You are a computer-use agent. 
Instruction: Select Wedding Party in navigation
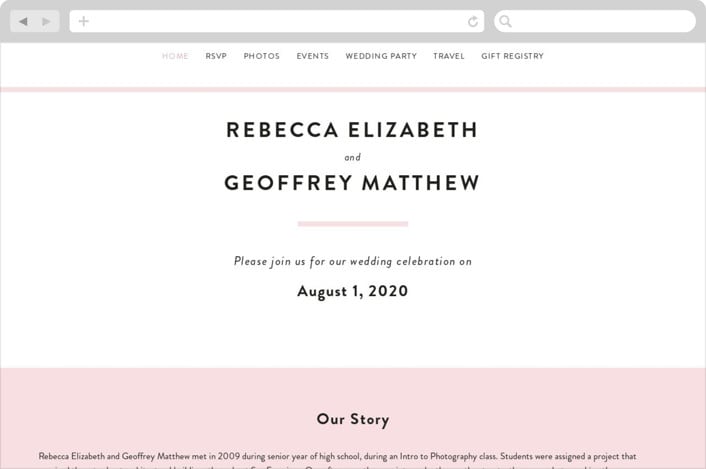point(381,56)
